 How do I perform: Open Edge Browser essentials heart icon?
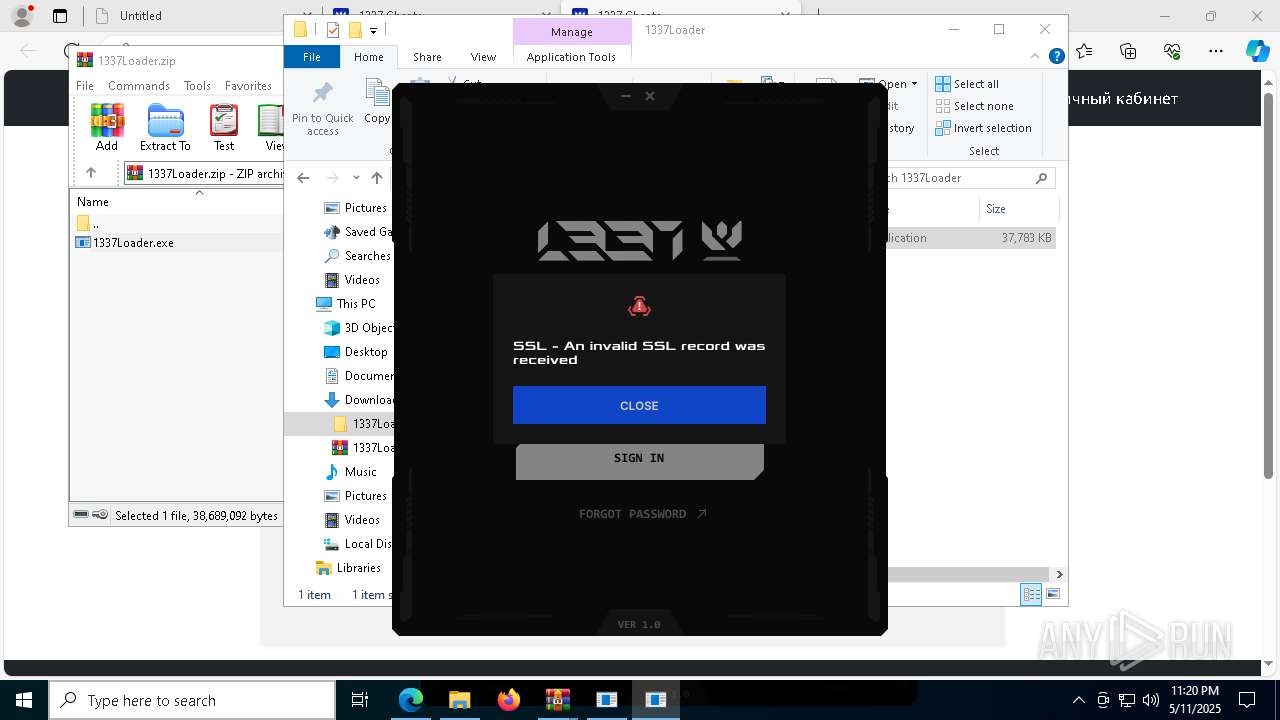pyautogui.click(x=1173, y=51)
